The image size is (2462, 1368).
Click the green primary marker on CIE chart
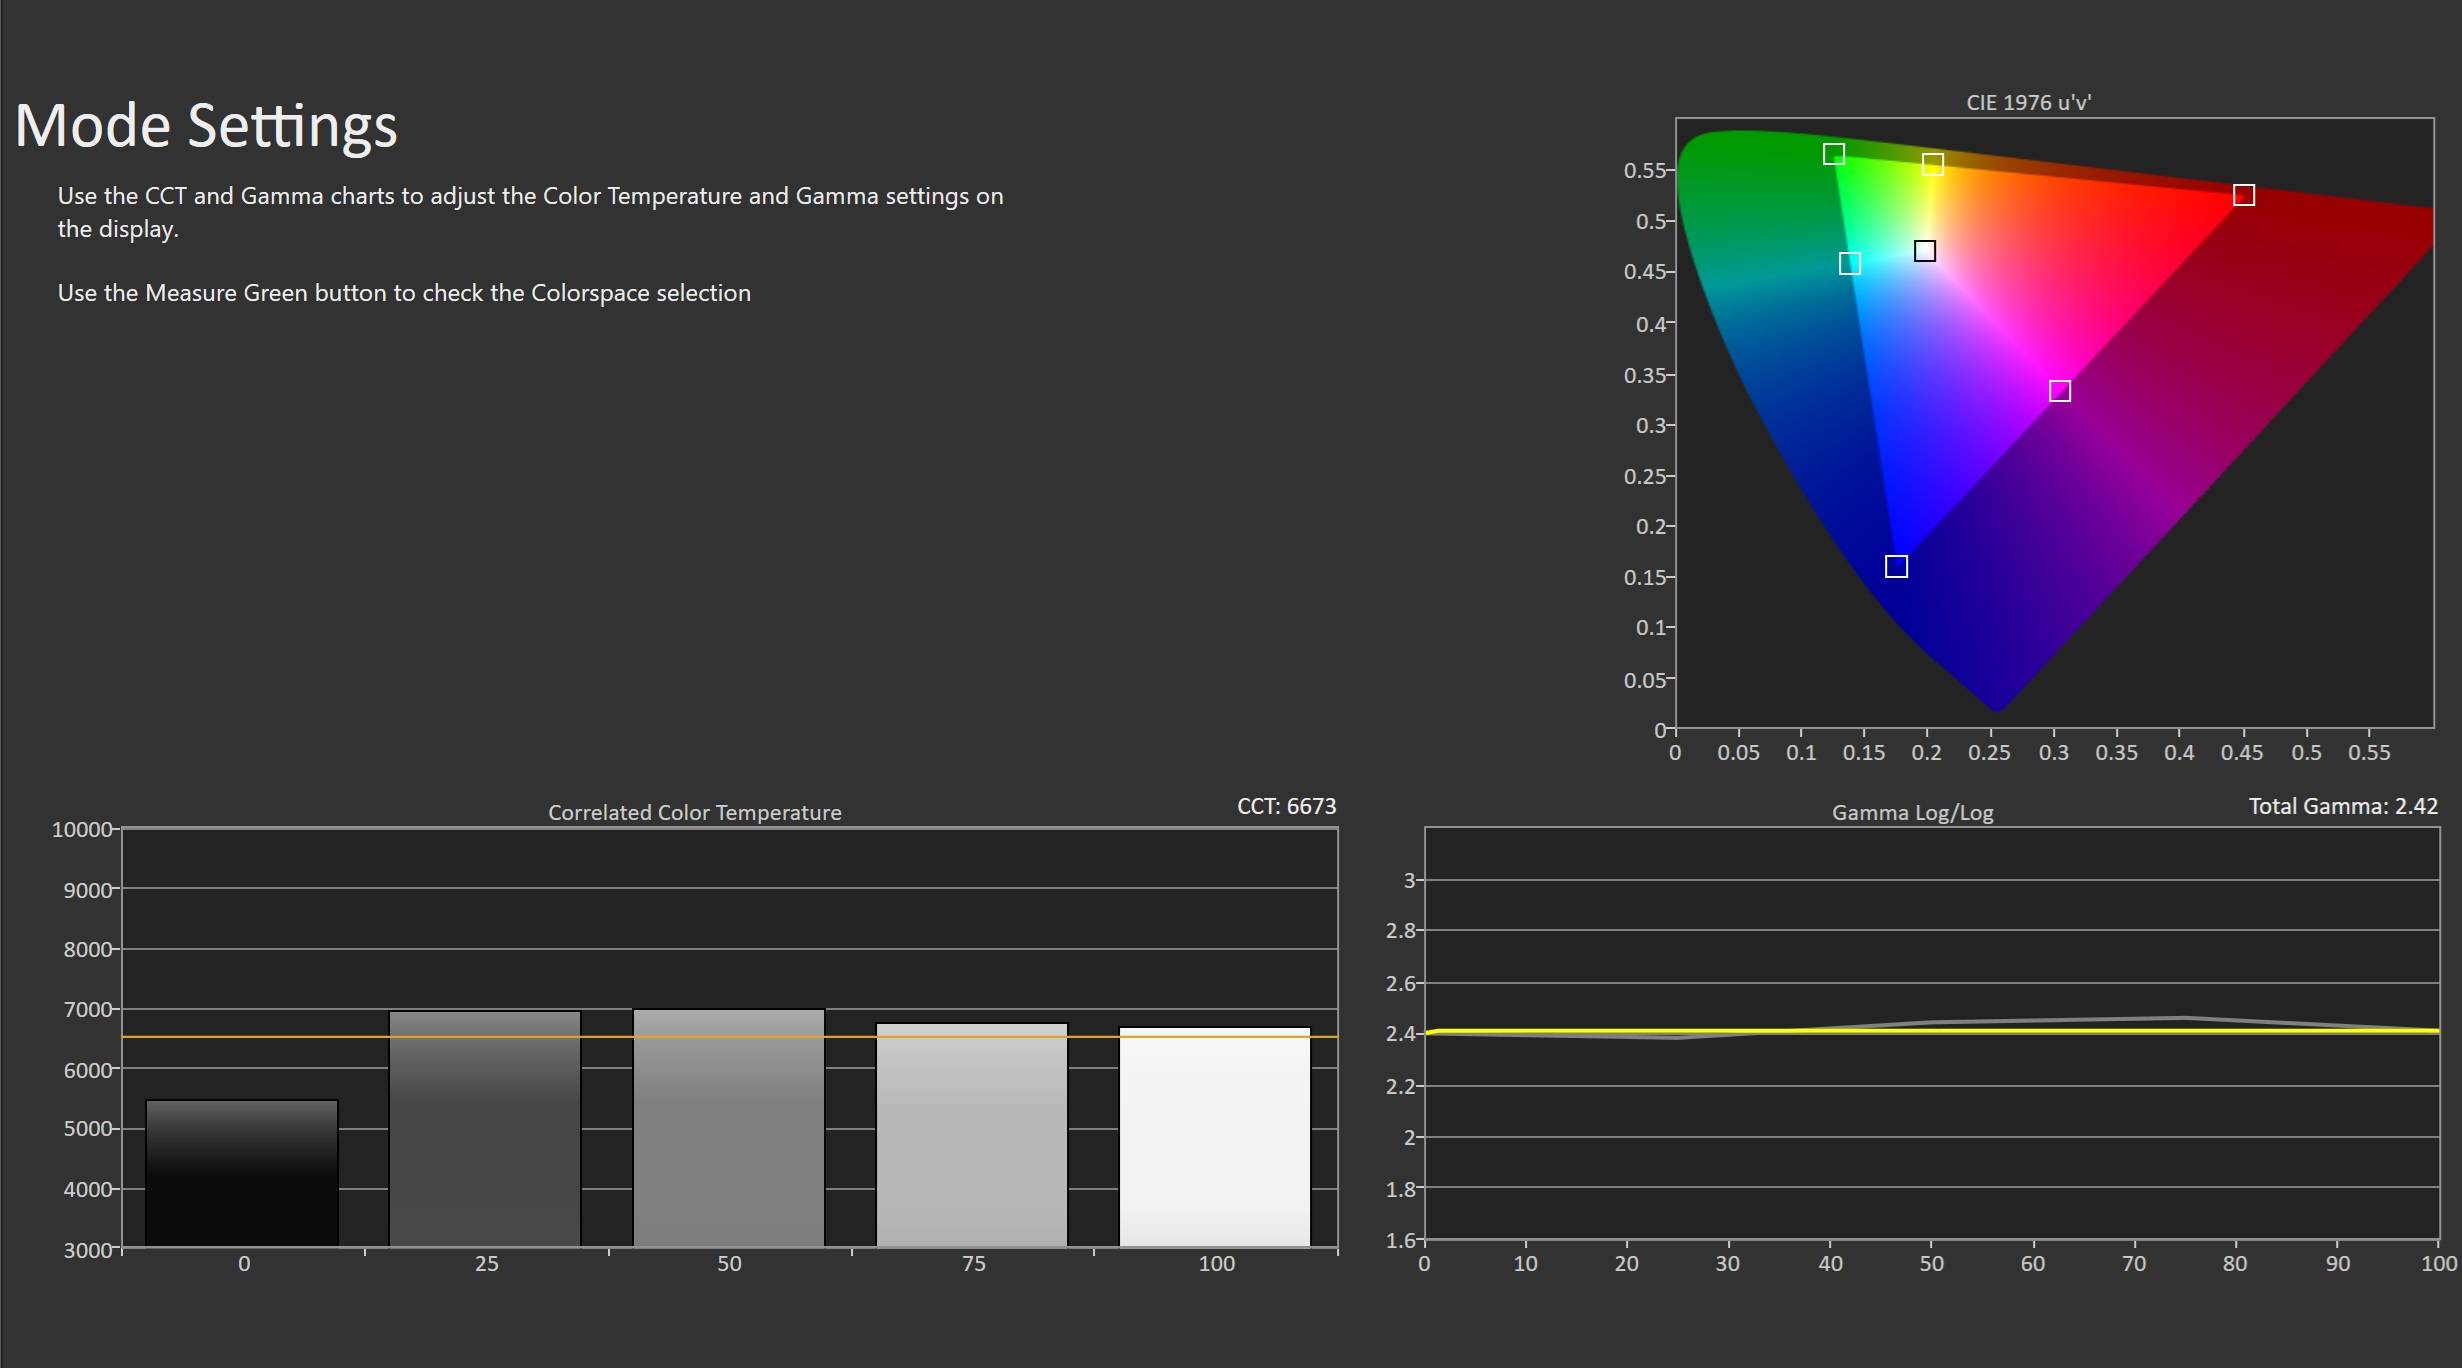[x=1833, y=154]
